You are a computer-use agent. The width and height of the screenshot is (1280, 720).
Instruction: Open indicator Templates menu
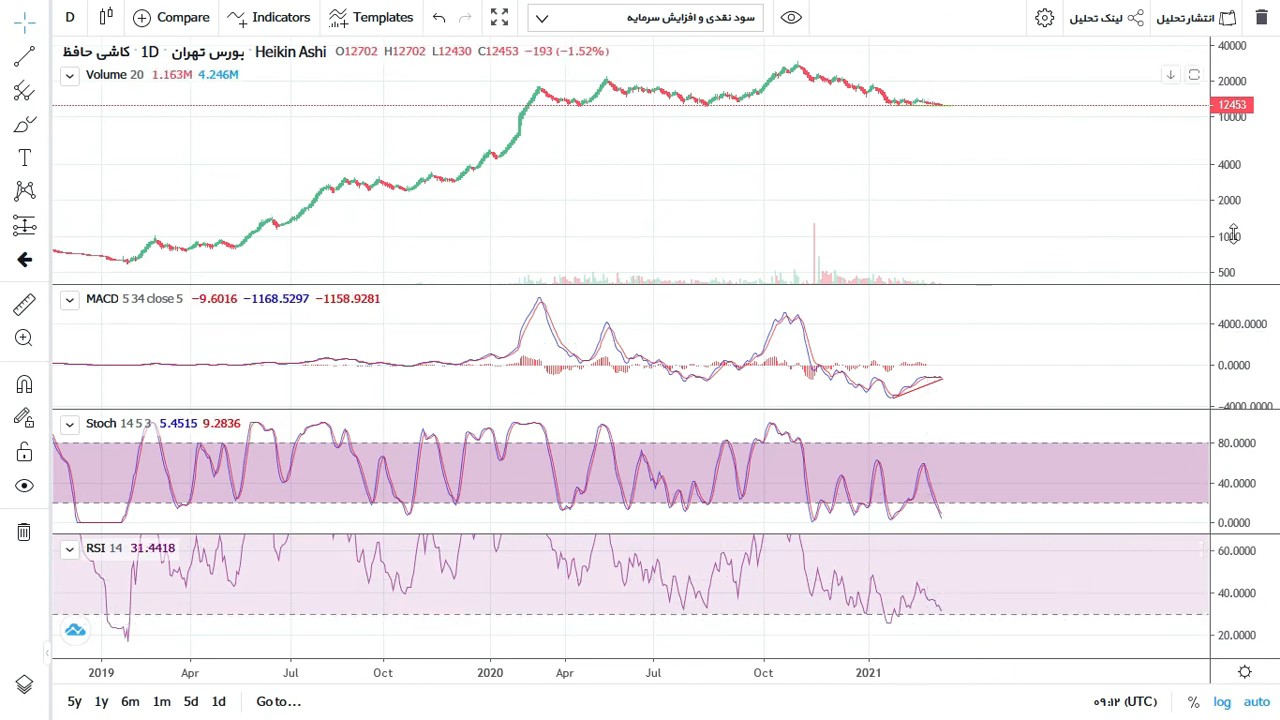(x=371, y=17)
